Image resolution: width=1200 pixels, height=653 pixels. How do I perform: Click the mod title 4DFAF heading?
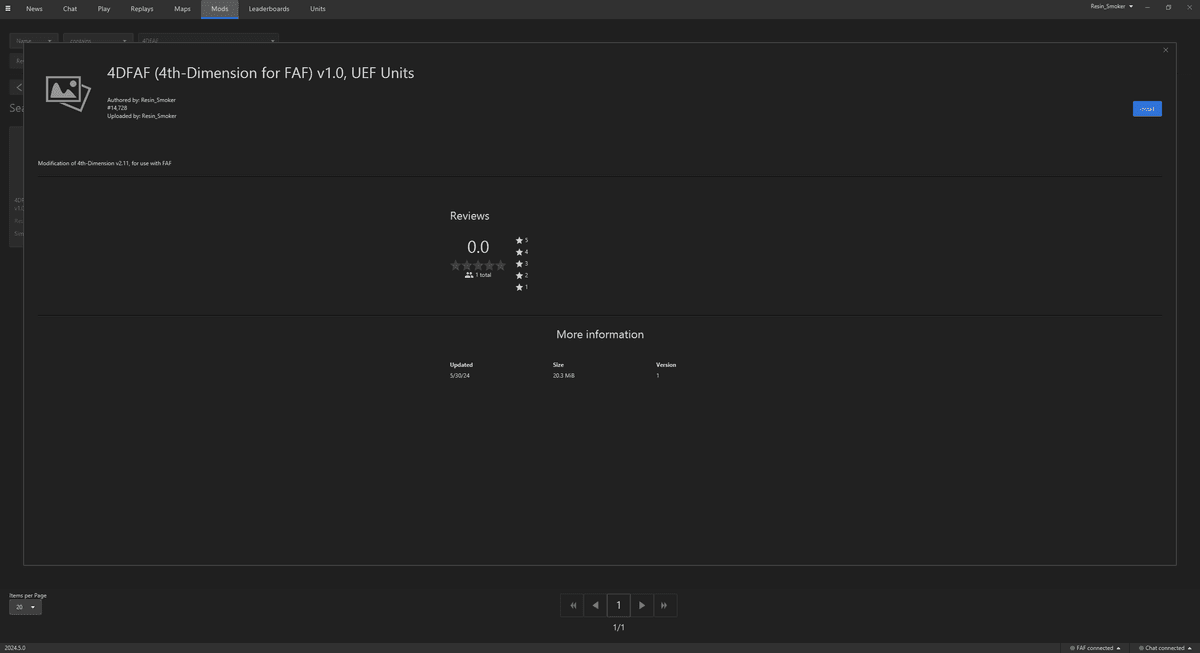pos(260,73)
